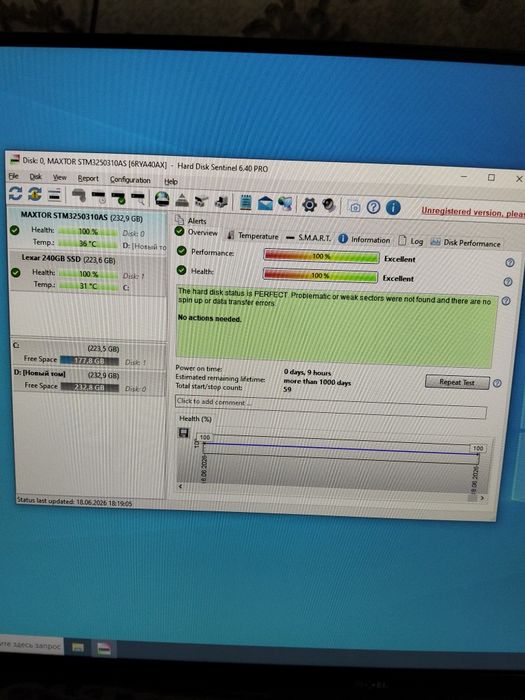525x700 pixels.
Task: Open the Report menu
Action: point(88,178)
